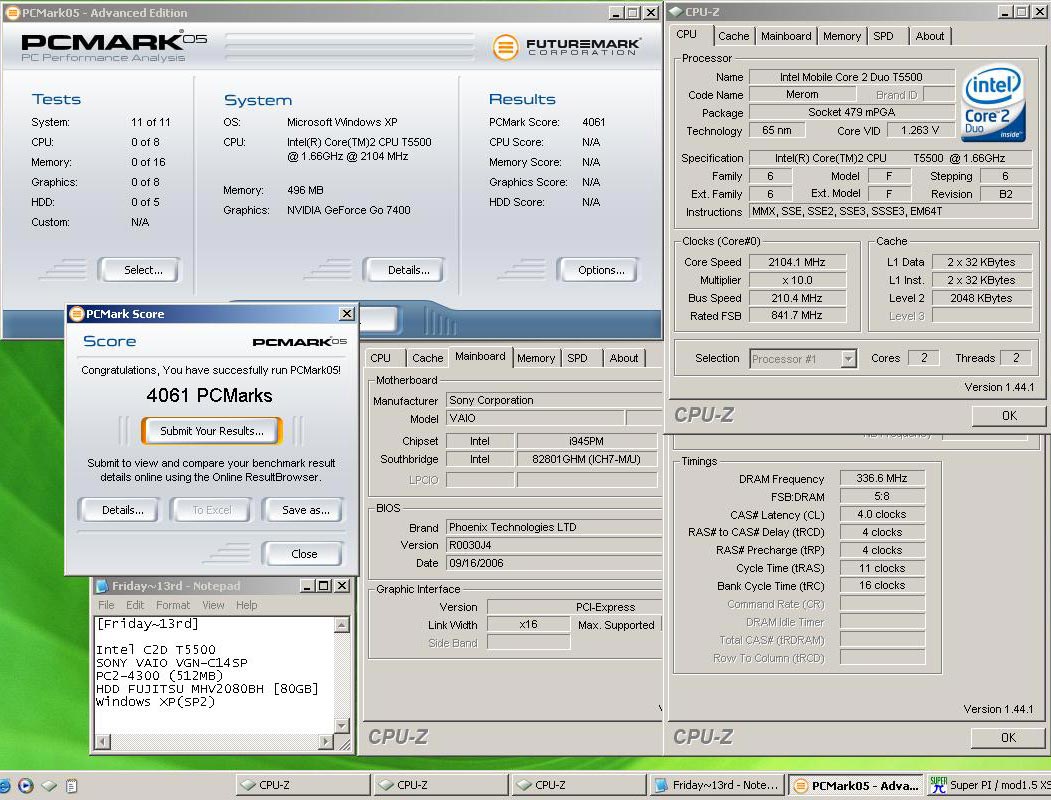Open Notepad View menu

pyautogui.click(x=213, y=605)
